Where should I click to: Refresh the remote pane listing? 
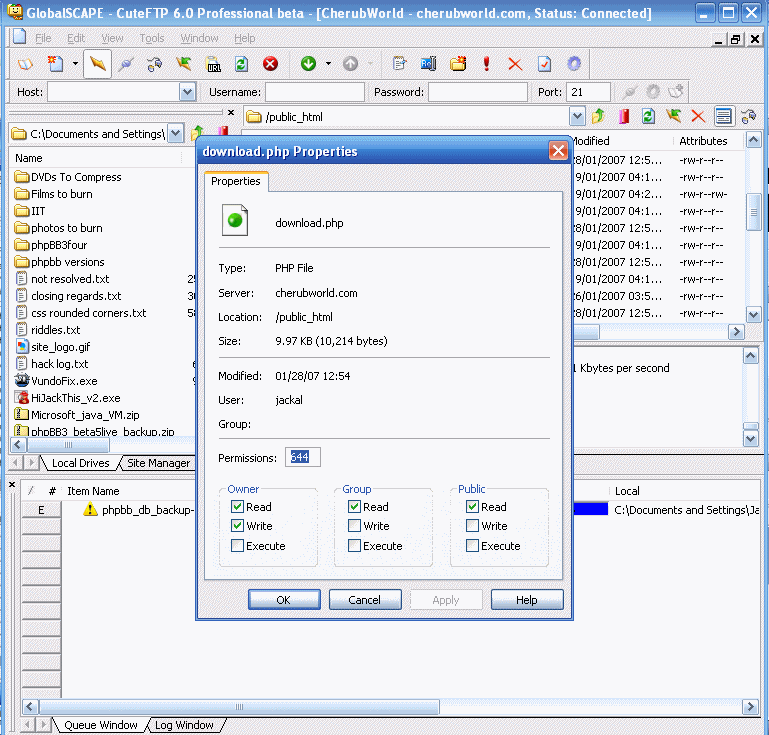648,117
